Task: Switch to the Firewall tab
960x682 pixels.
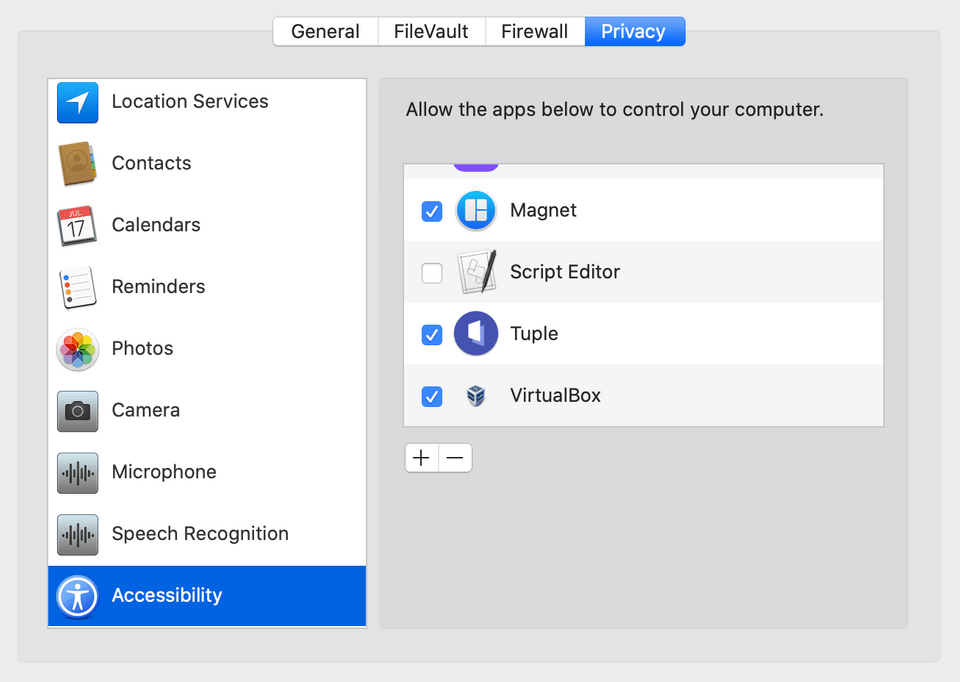Action: coord(534,31)
